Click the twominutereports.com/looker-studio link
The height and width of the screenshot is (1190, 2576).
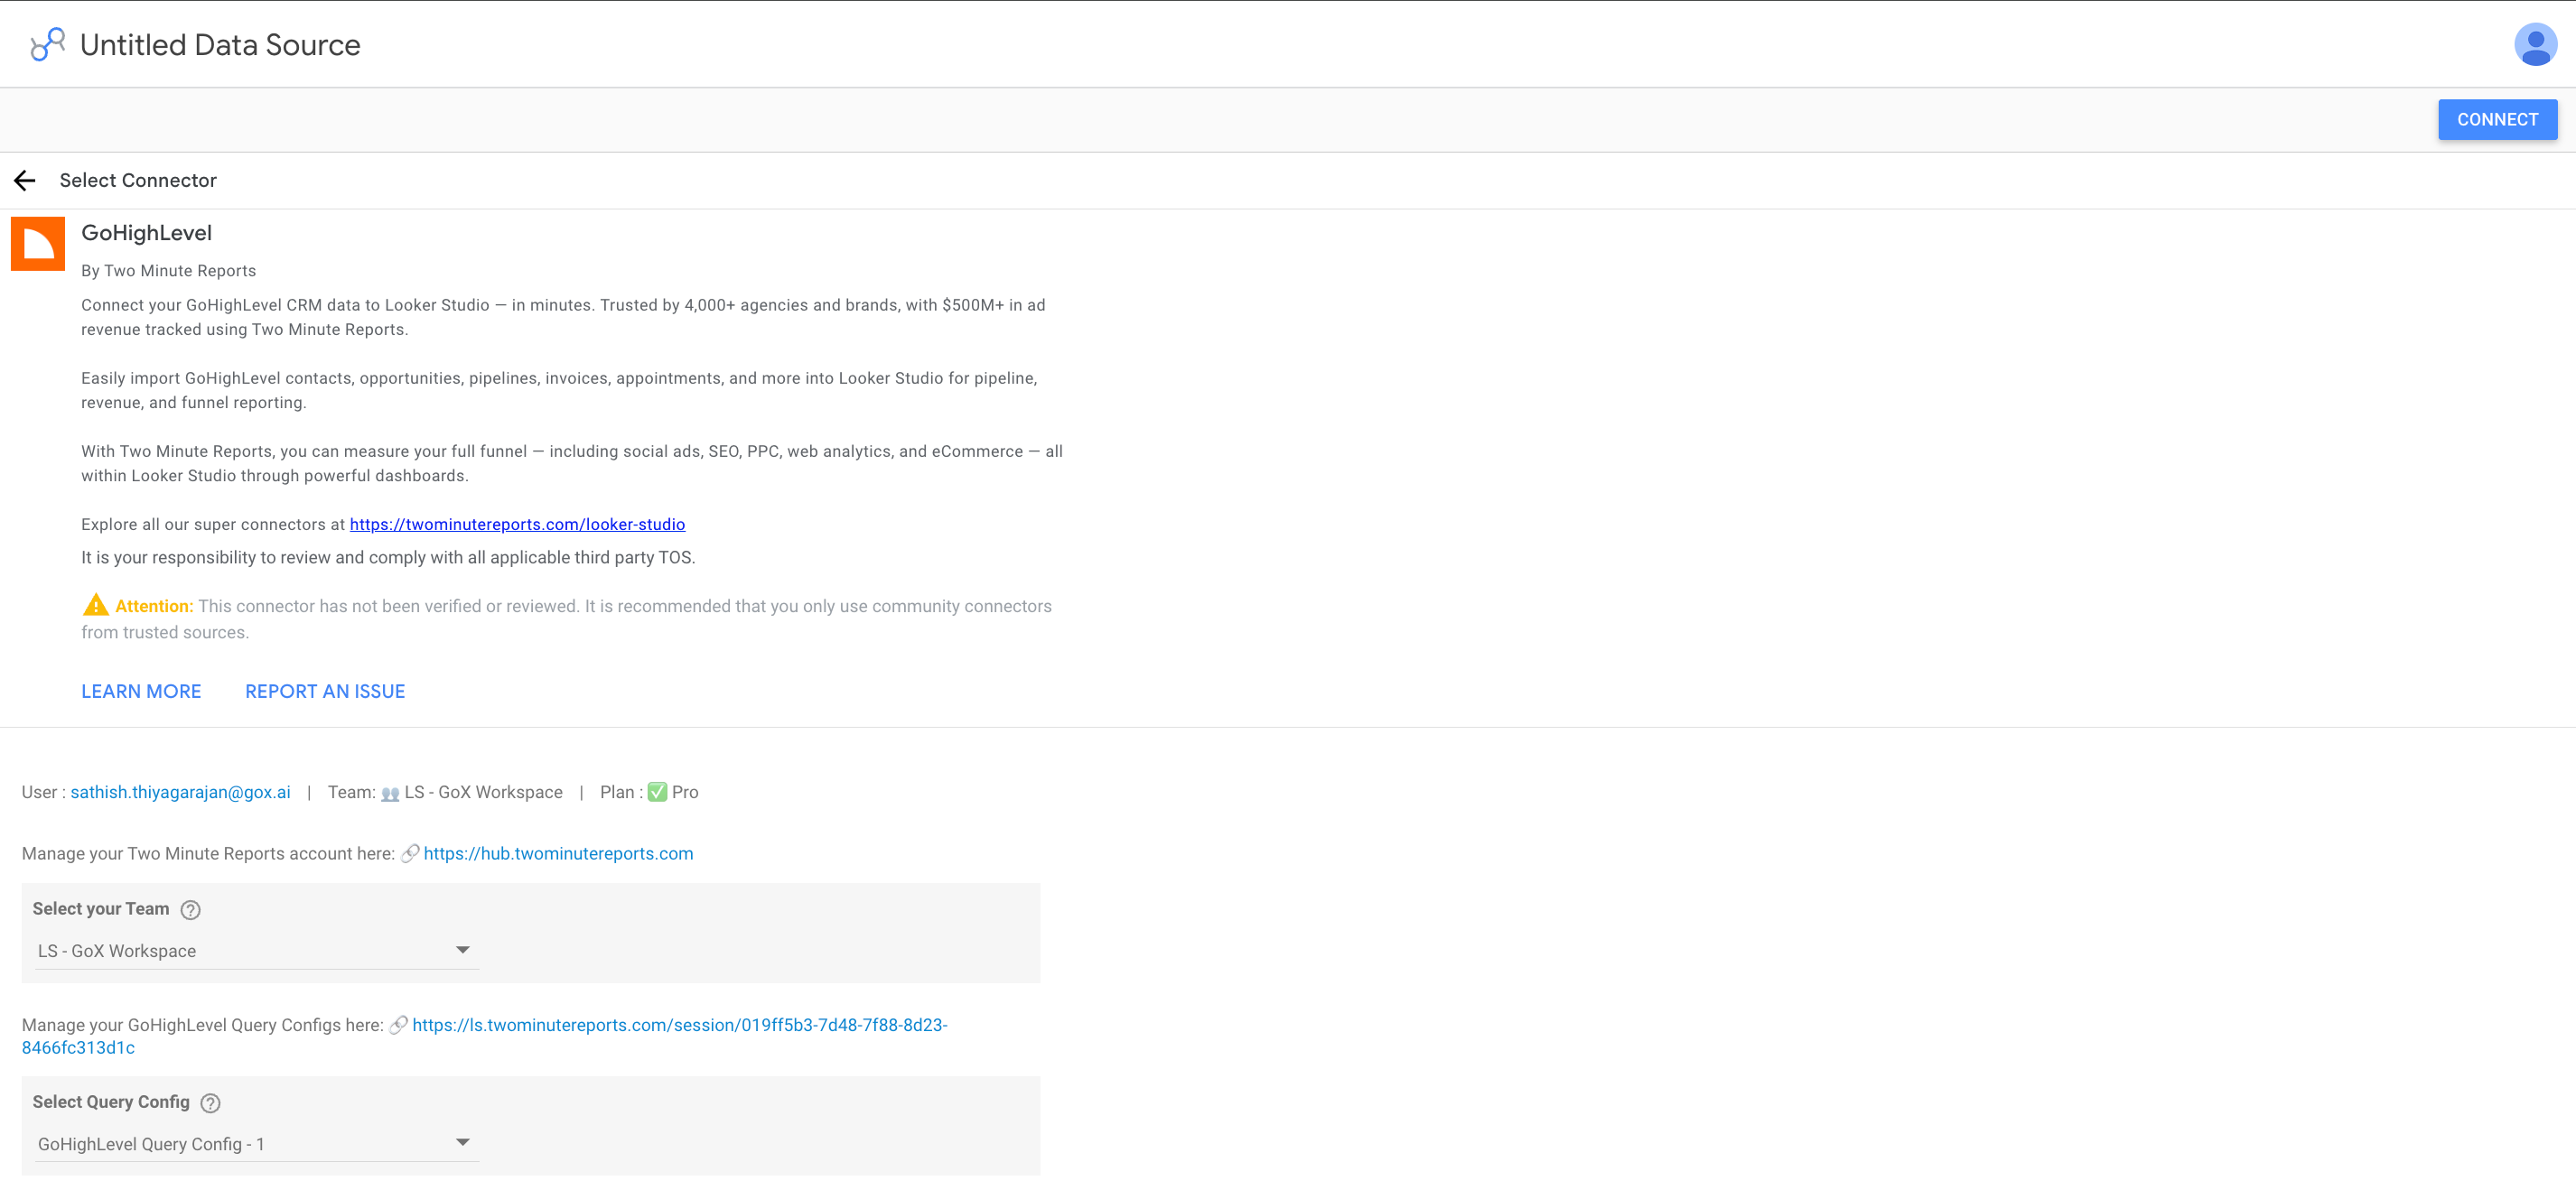517,524
